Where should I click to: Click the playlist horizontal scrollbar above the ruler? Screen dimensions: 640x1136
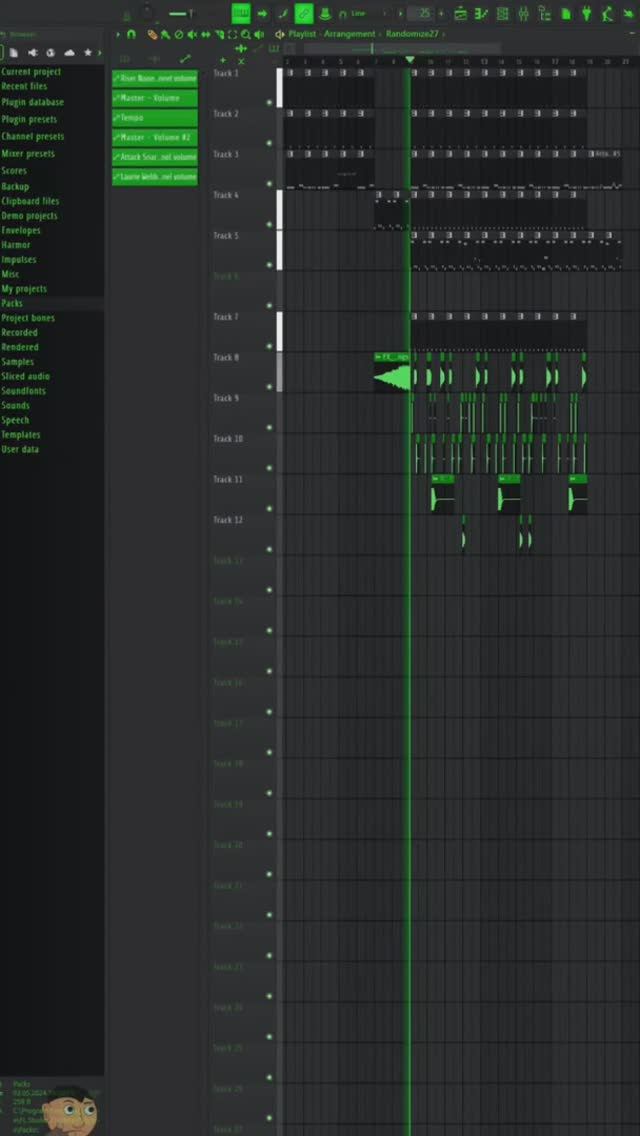point(402,49)
